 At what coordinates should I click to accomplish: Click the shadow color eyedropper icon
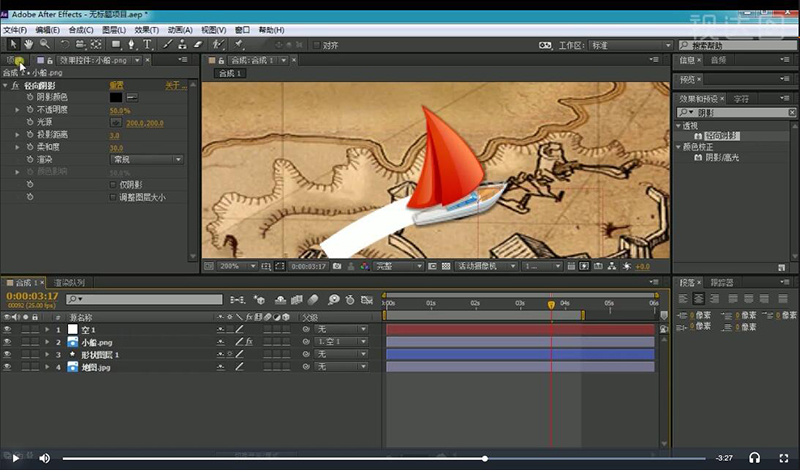[x=132, y=97]
